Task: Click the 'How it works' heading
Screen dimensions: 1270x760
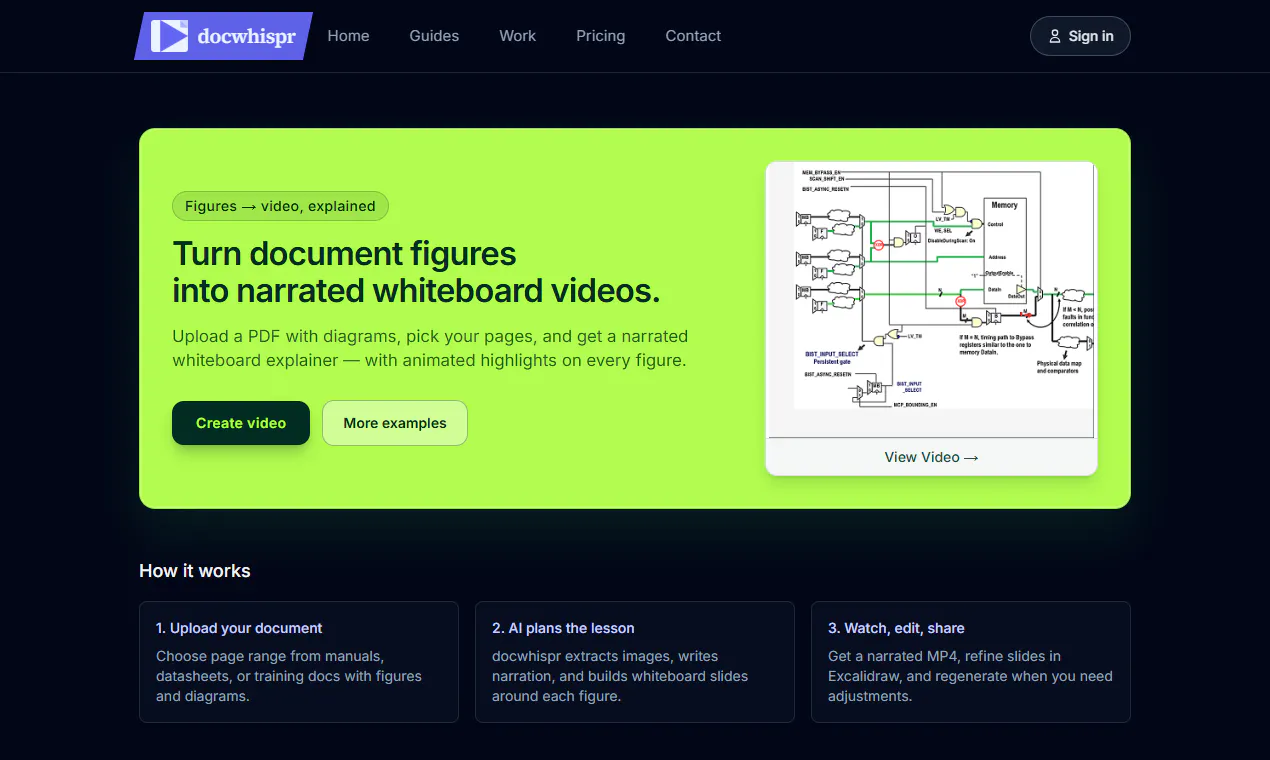Action: pos(195,571)
